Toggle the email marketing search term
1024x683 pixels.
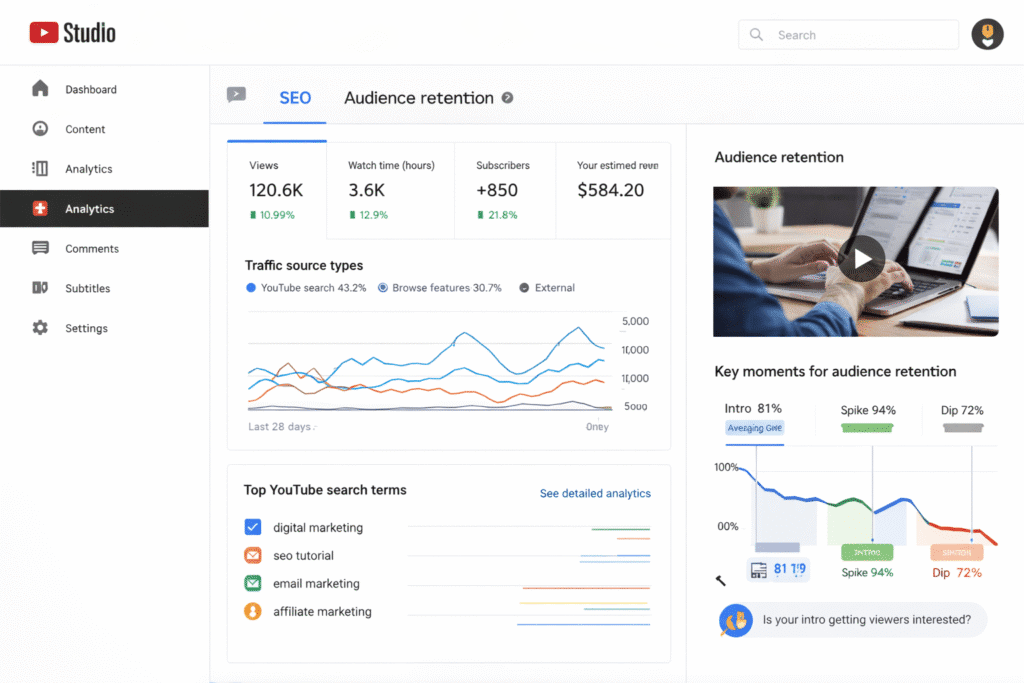(253, 583)
